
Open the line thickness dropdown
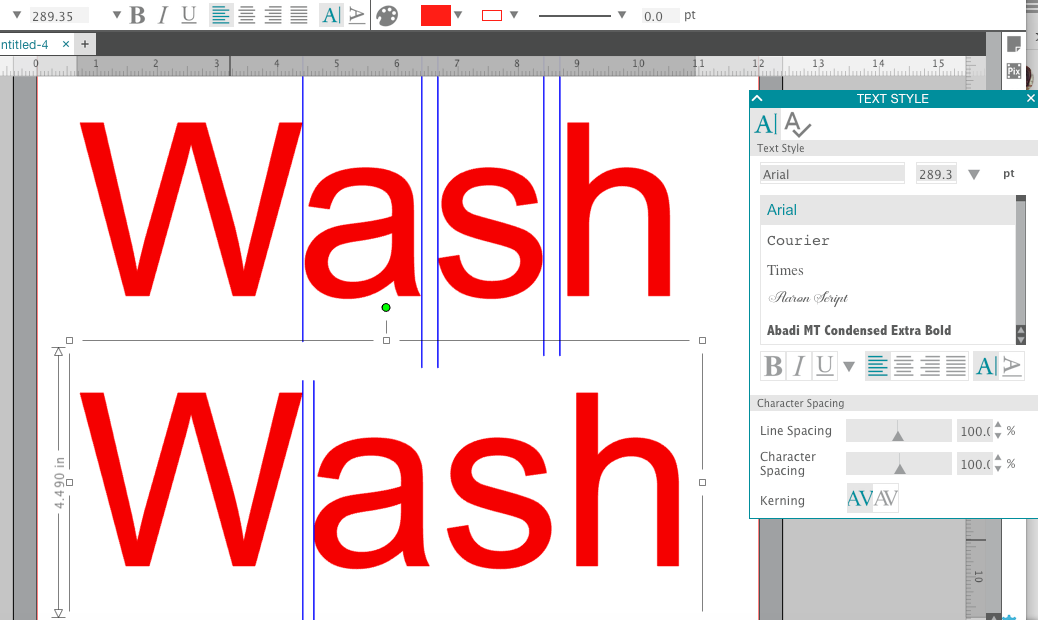(621, 15)
